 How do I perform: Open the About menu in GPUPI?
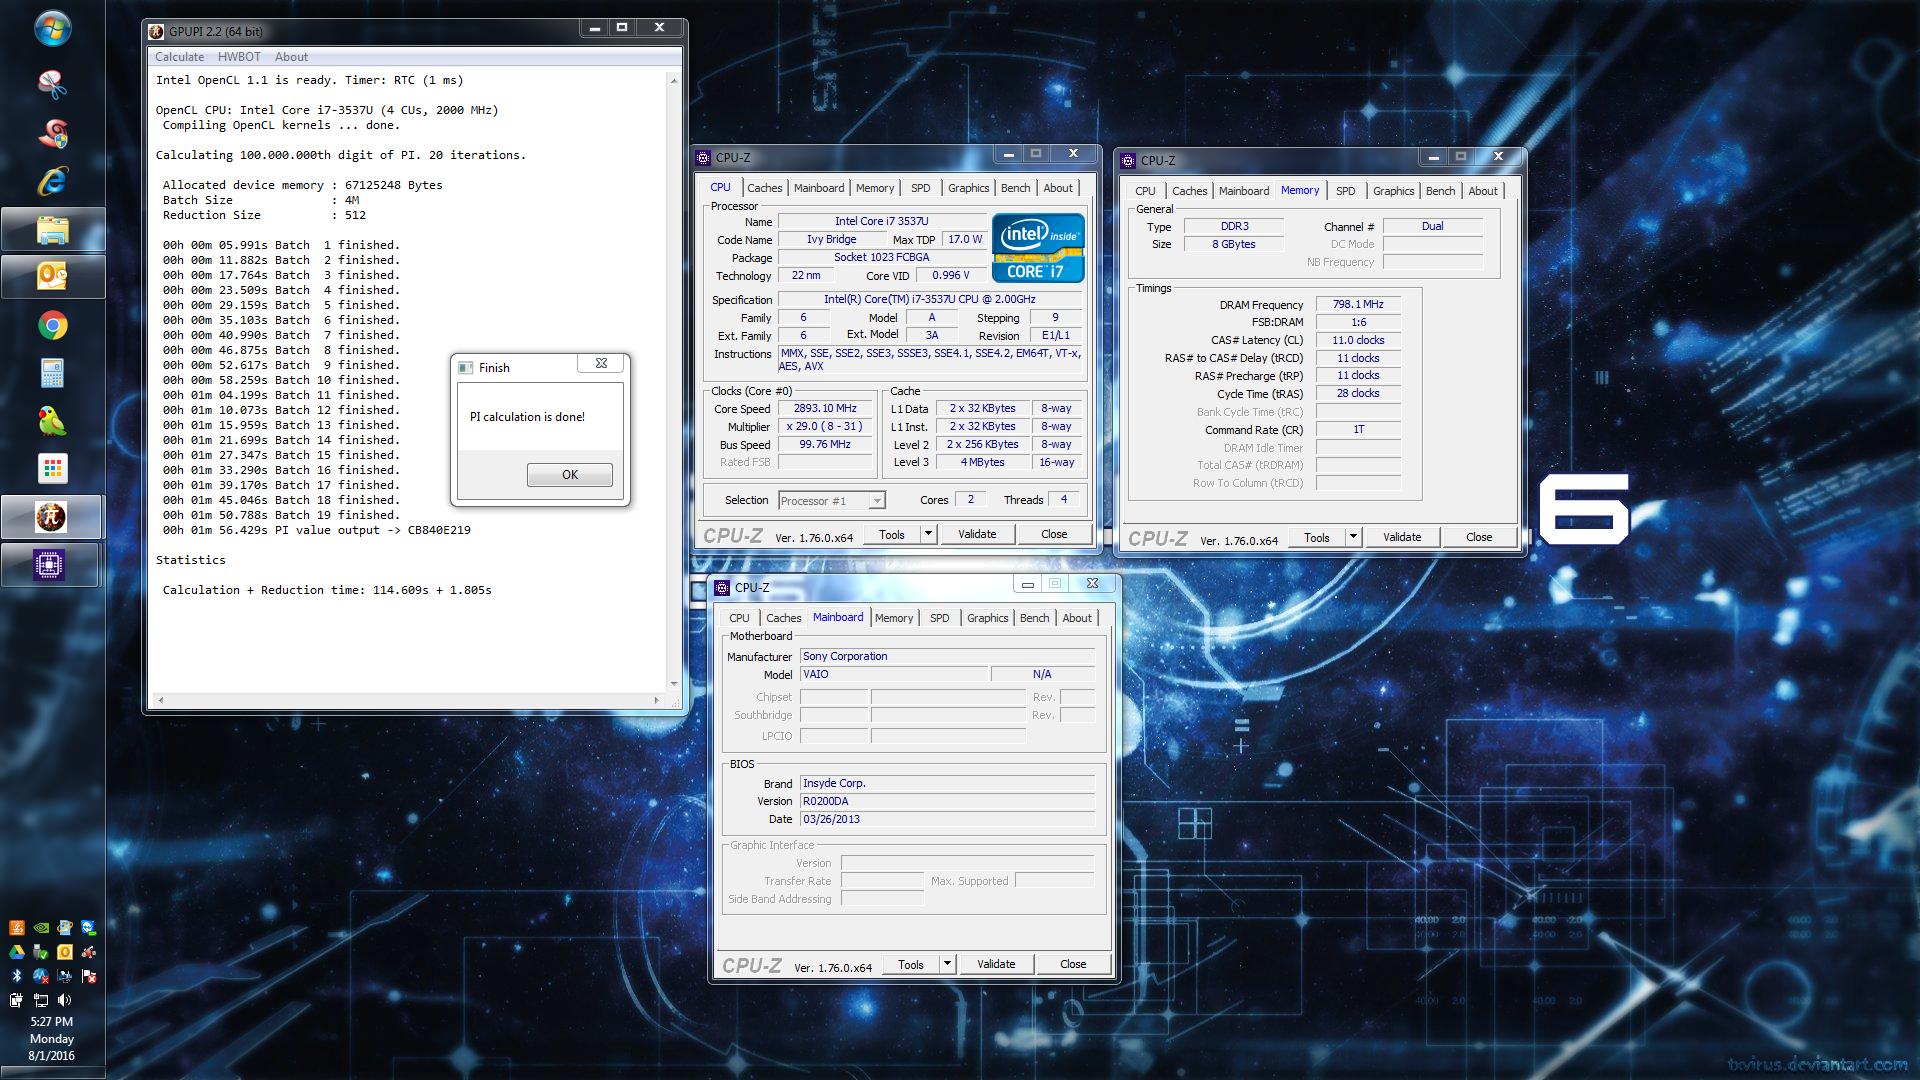291,57
